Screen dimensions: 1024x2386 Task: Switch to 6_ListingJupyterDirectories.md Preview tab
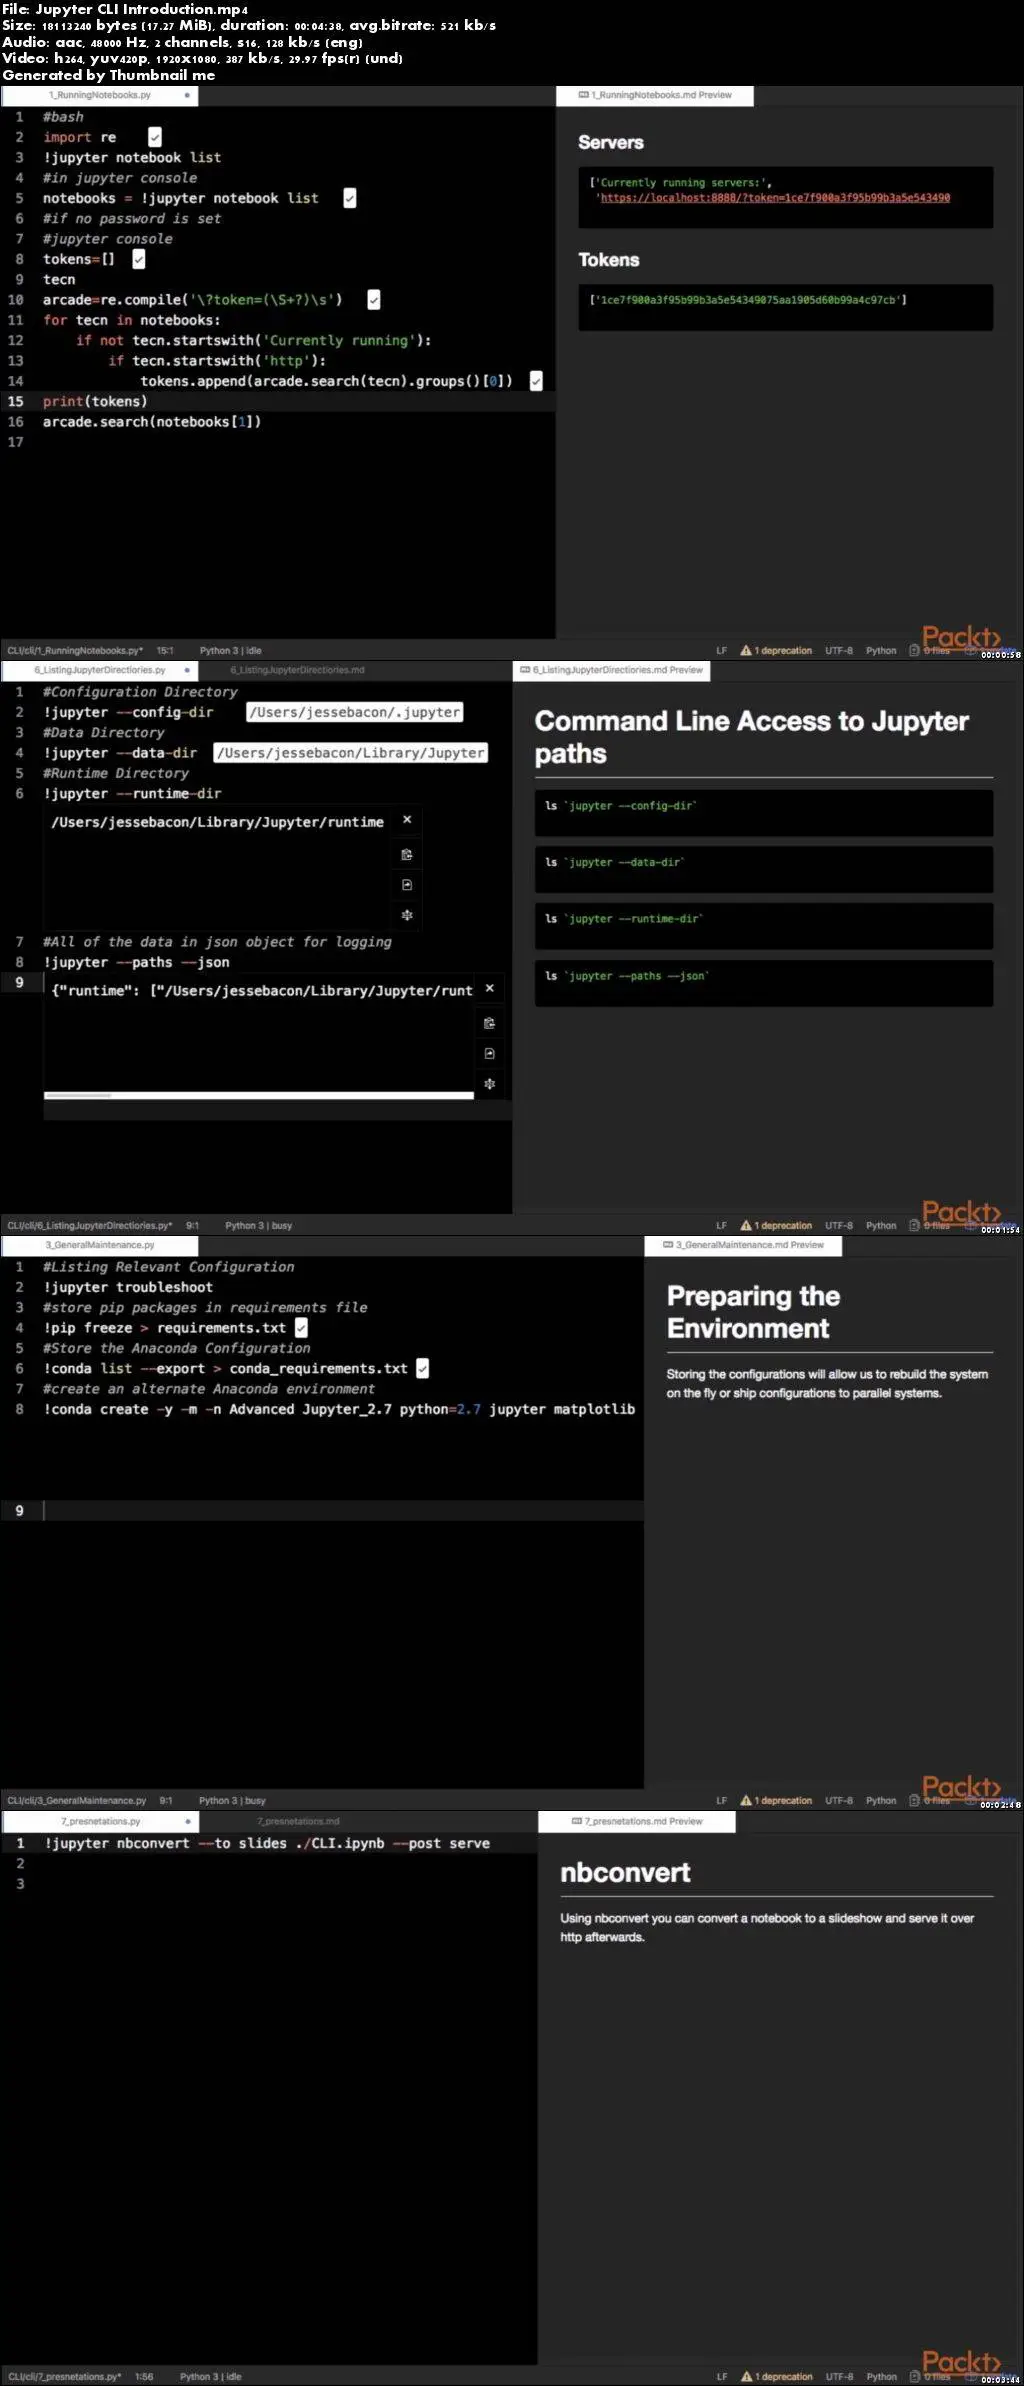(x=611, y=670)
